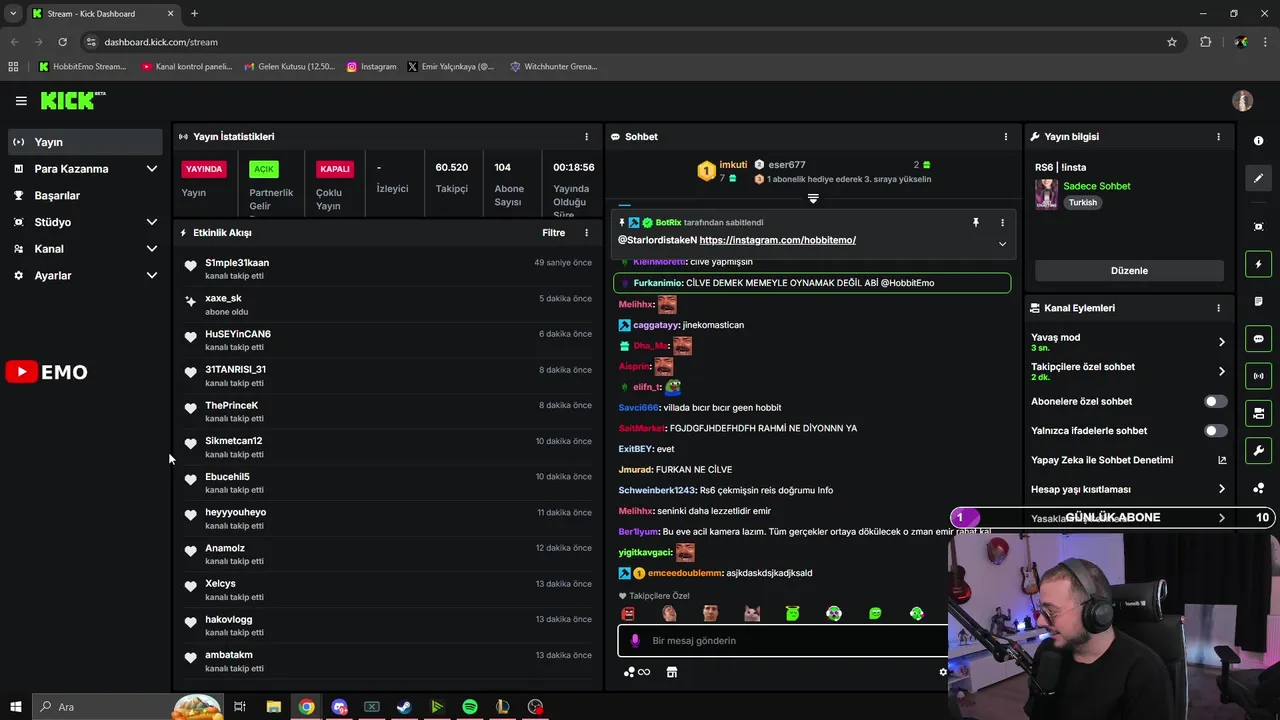Click the Düzenle button
This screenshot has width=1280, height=720.
[1129, 271]
